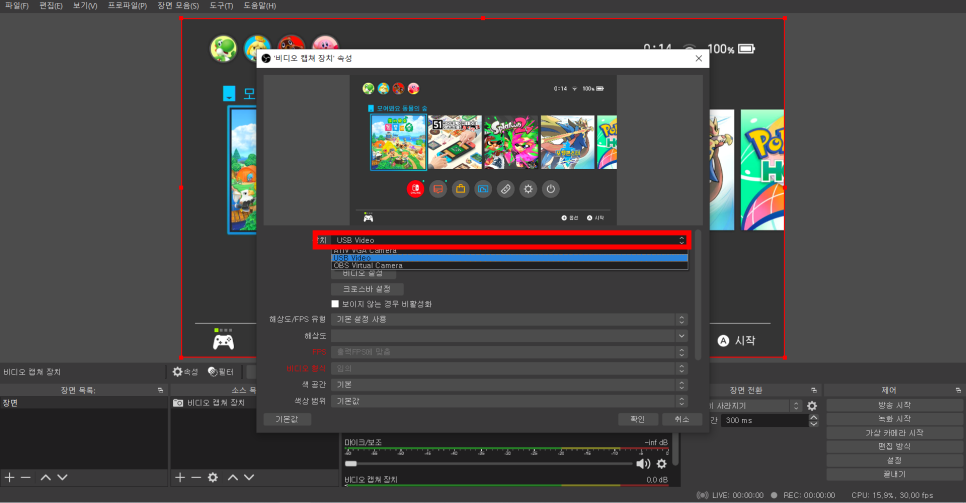Image resolution: width=966 pixels, height=503 pixels.
Task: Open the 보기(V) menu
Action: [85, 6]
